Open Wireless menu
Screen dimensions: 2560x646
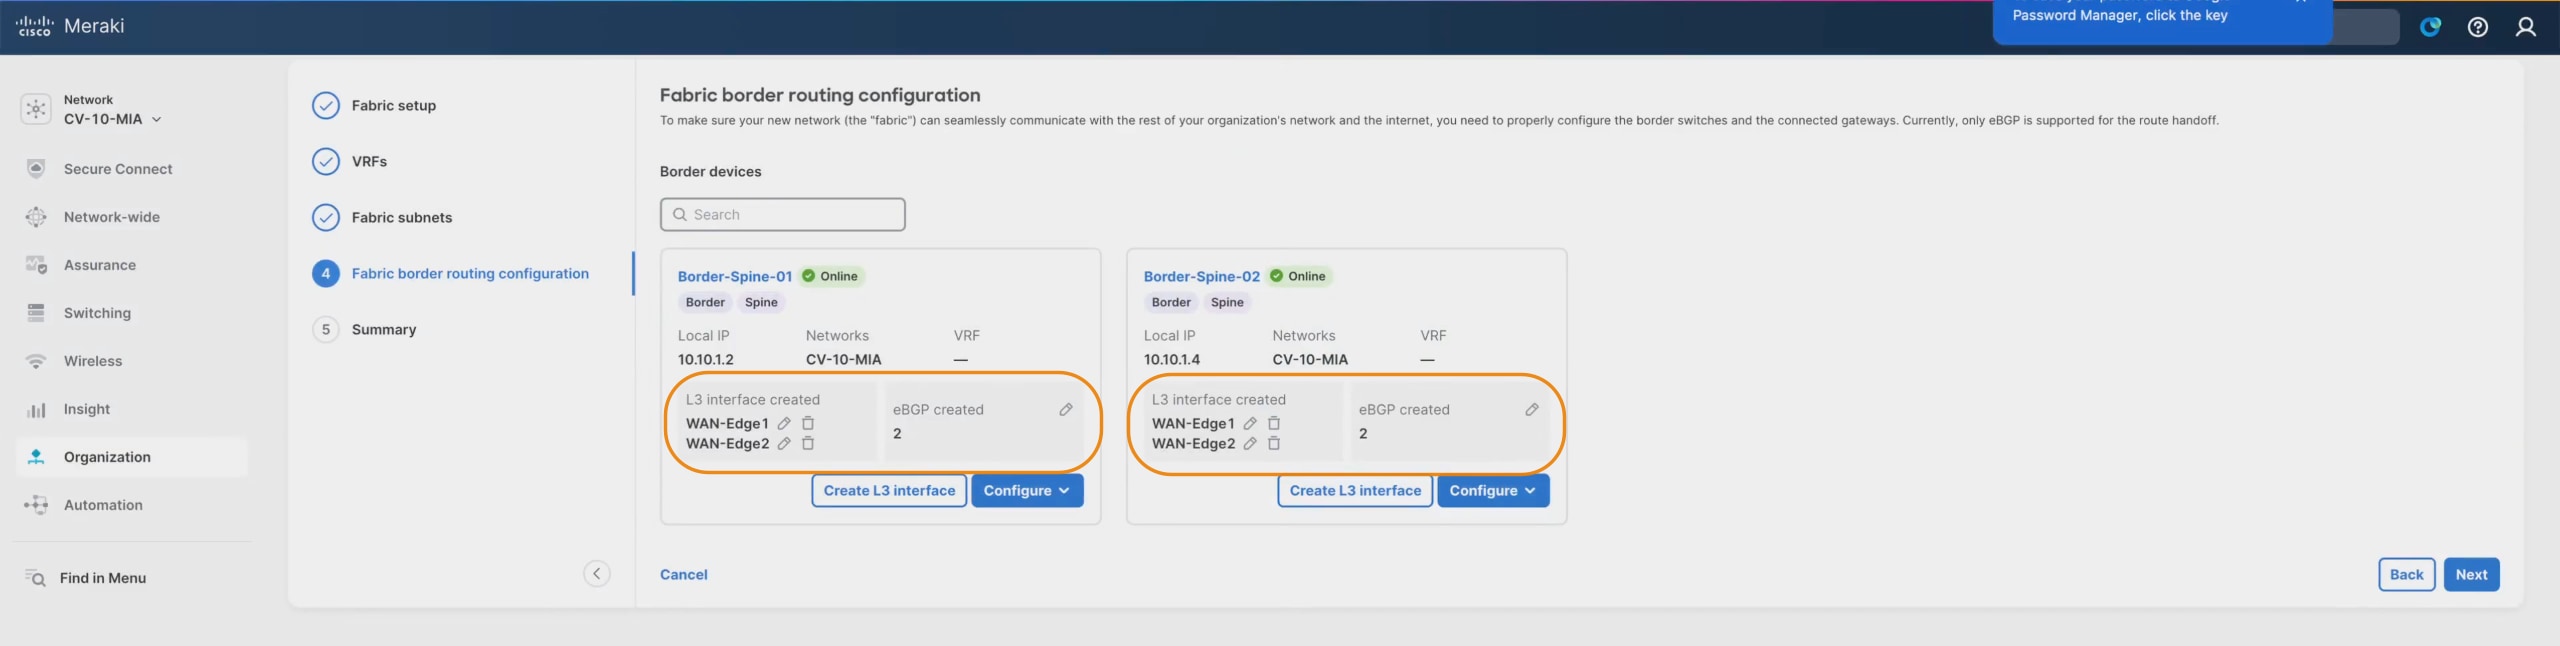pos(93,361)
